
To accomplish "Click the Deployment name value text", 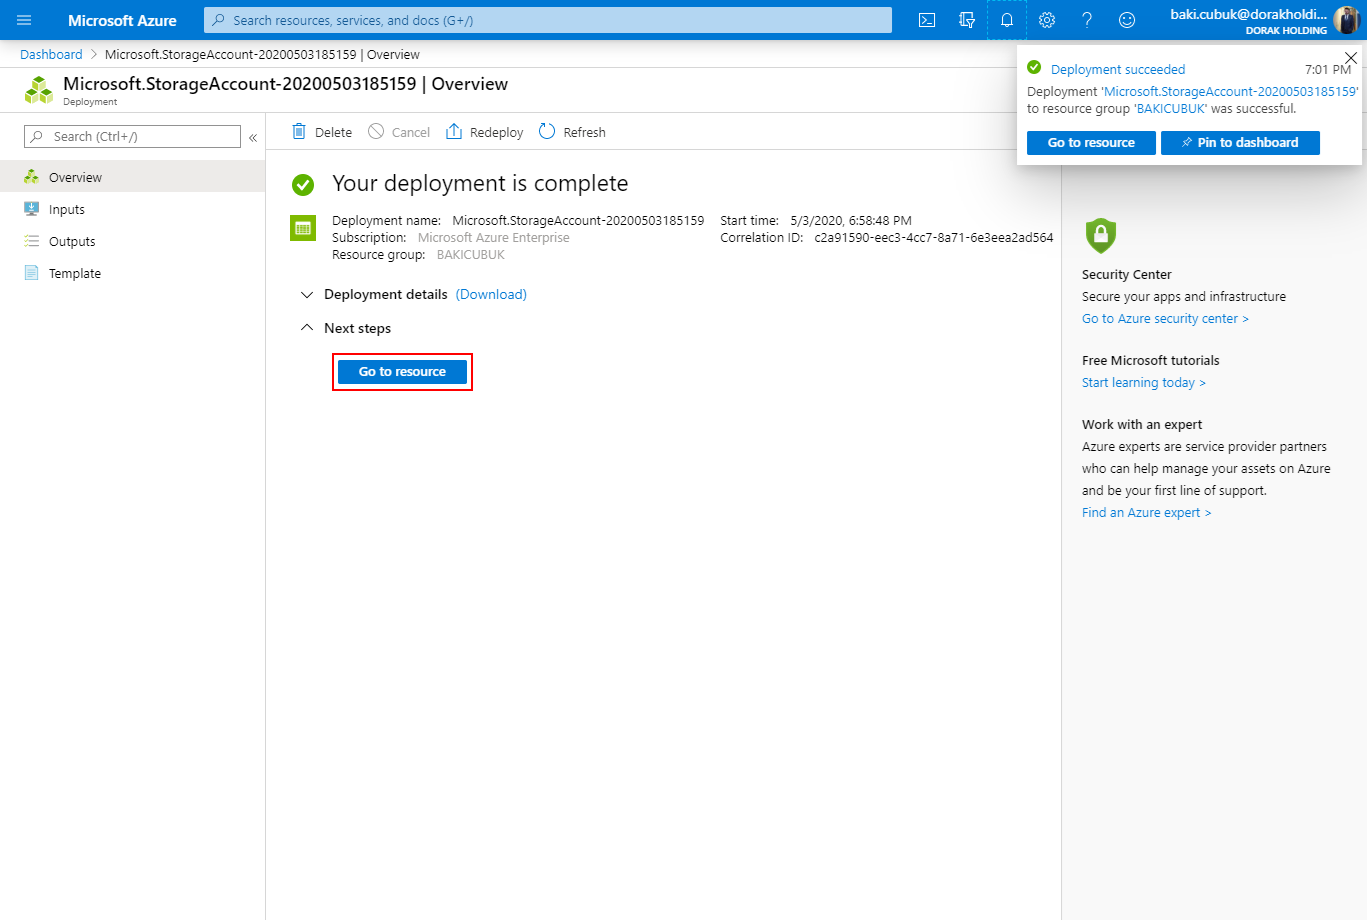I will 578,221.
